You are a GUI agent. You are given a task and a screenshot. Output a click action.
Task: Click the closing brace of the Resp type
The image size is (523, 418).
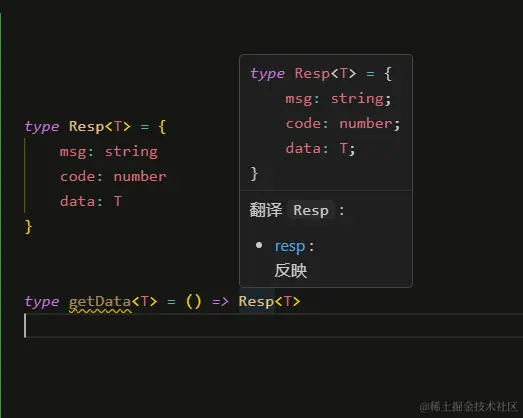point(29,227)
